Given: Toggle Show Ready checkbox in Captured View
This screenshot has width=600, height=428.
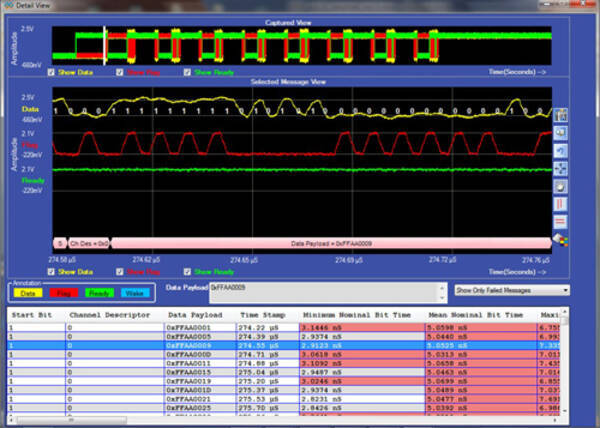Looking at the screenshot, I should (189, 72).
